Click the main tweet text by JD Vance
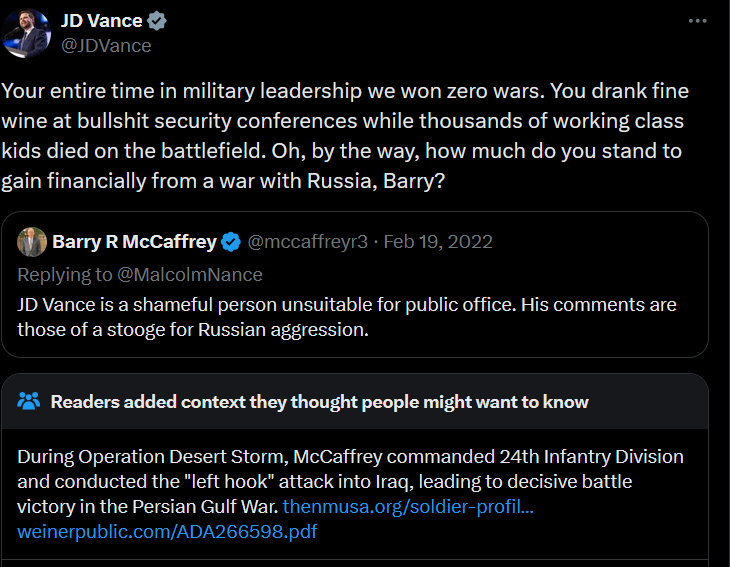 [345, 136]
